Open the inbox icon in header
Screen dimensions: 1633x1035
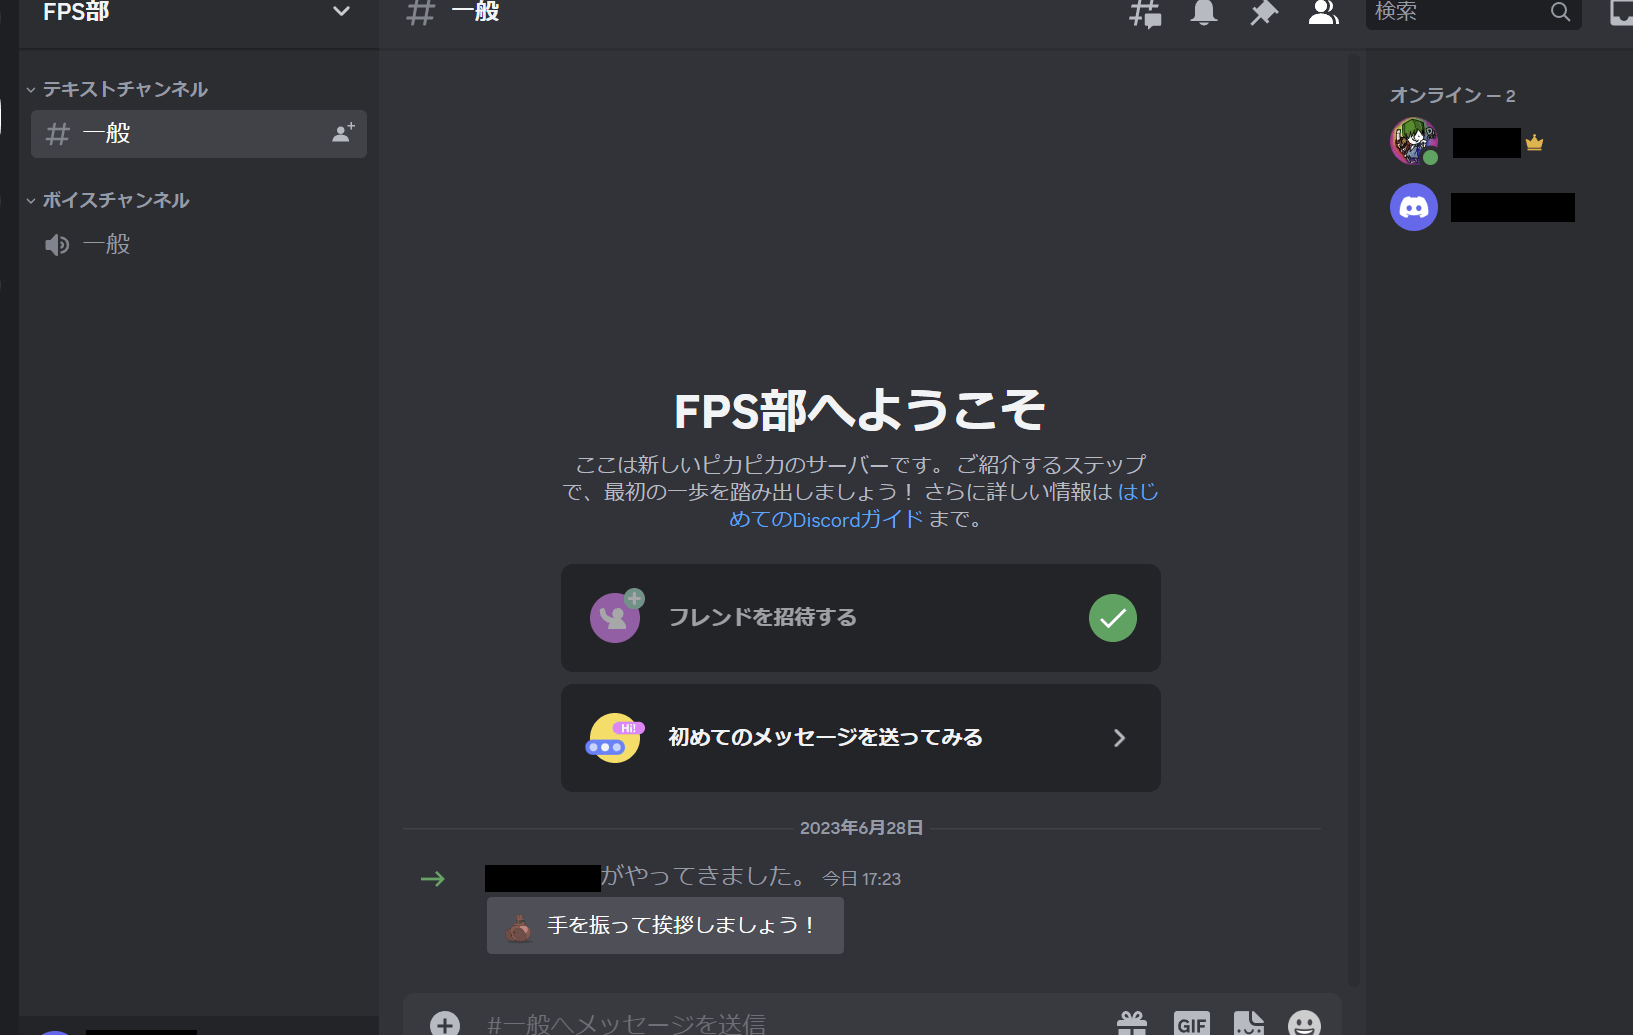(x=1621, y=12)
